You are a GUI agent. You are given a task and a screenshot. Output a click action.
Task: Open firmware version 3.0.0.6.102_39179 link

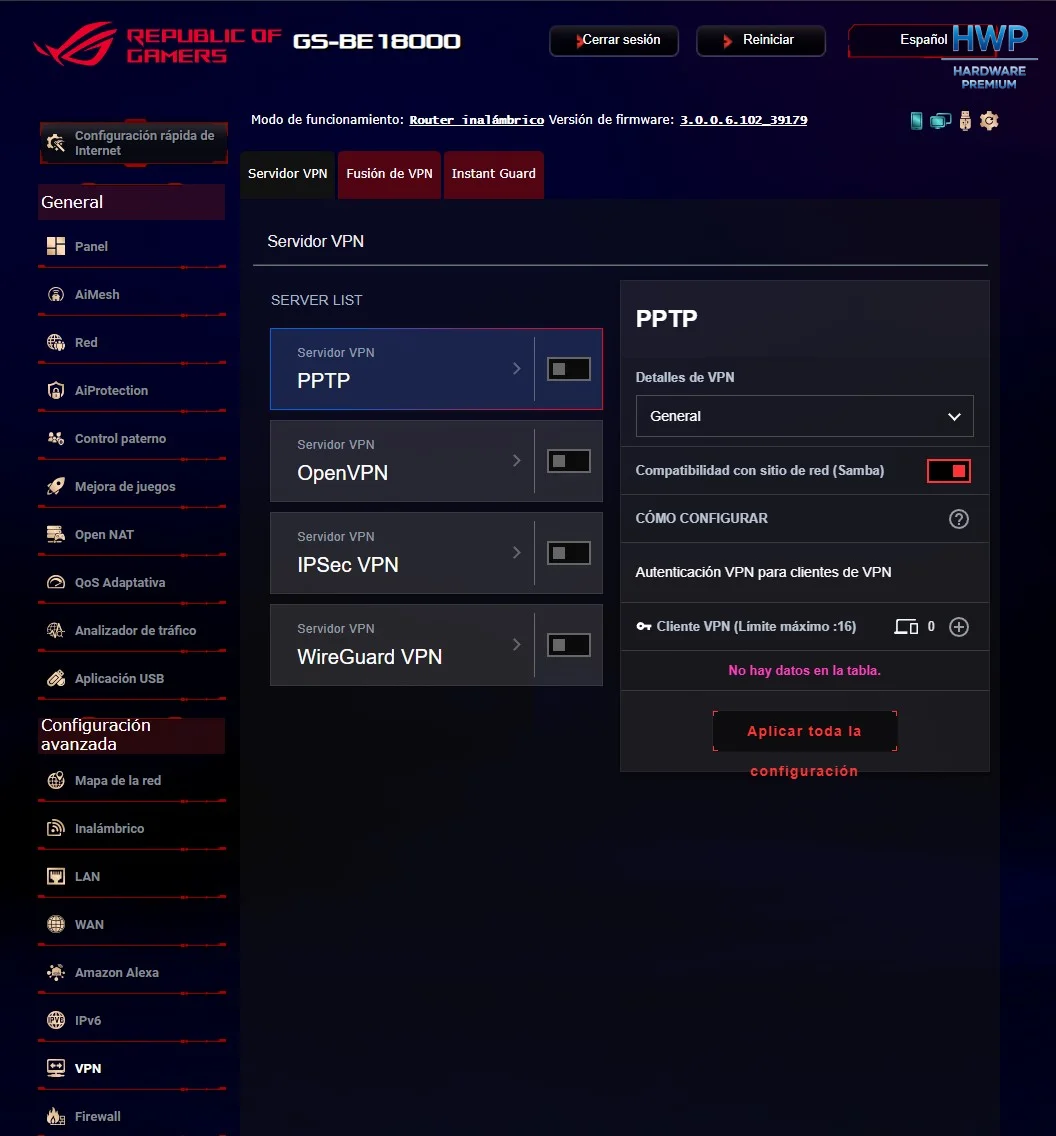(743, 120)
